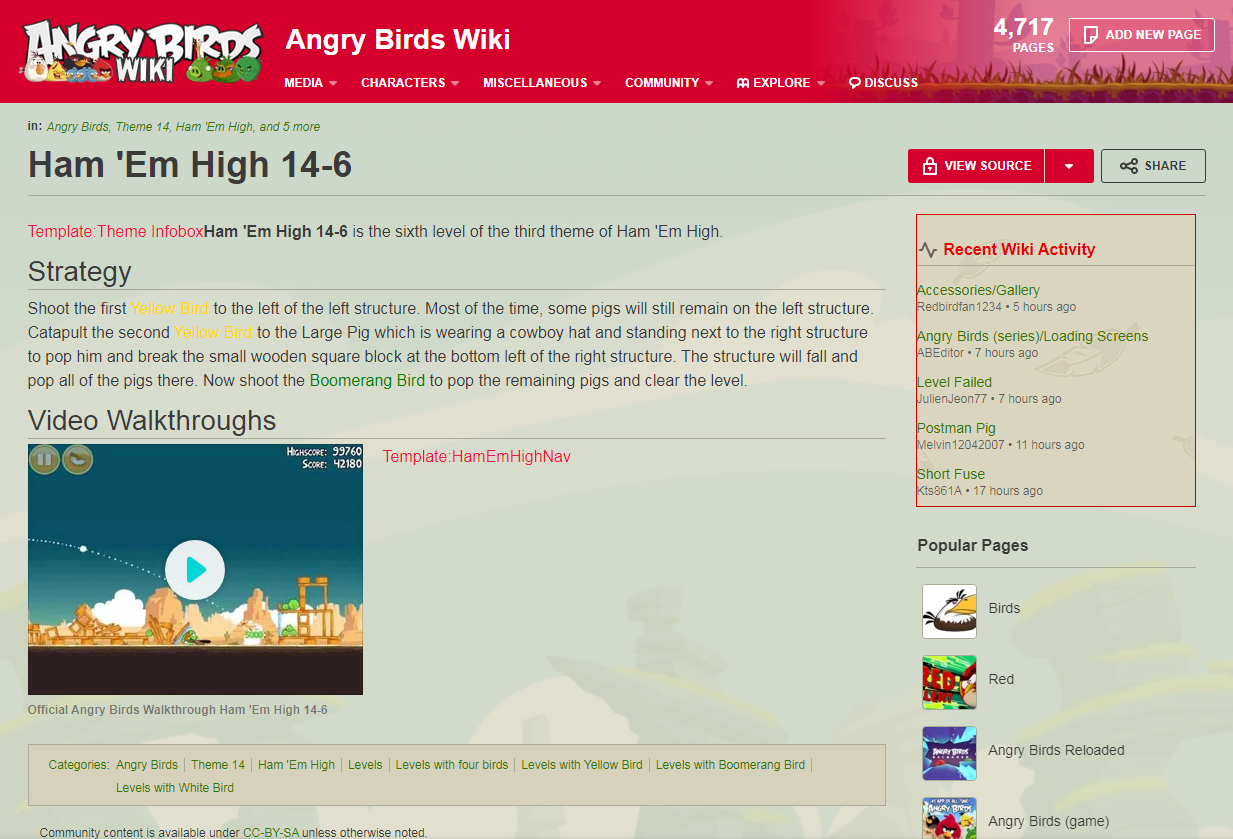This screenshot has height=839, width=1233.
Task: Click the Birds page thumbnail icon
Action: [949, 611]
